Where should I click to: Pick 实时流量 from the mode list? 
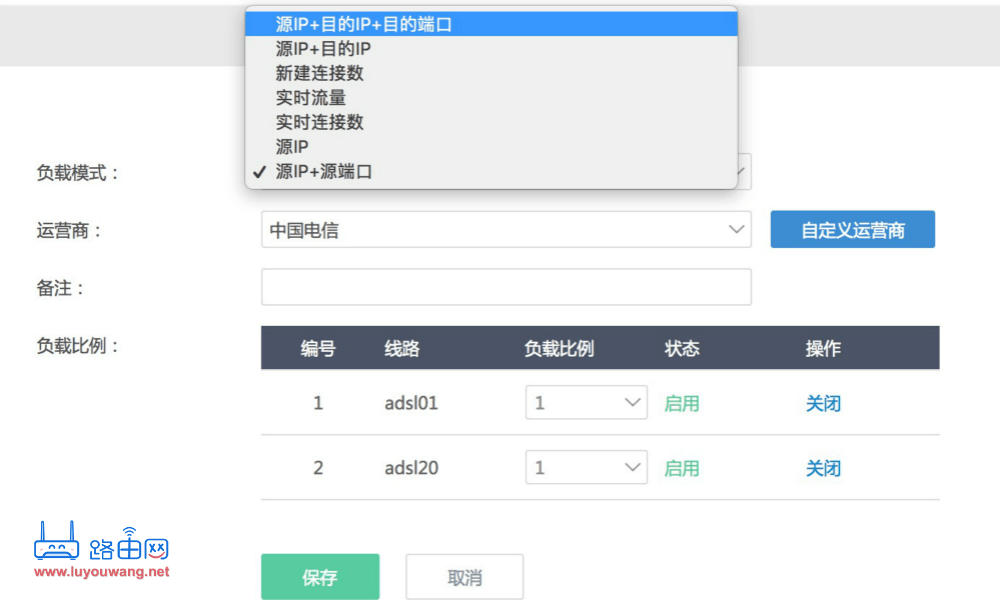(312, 97)
